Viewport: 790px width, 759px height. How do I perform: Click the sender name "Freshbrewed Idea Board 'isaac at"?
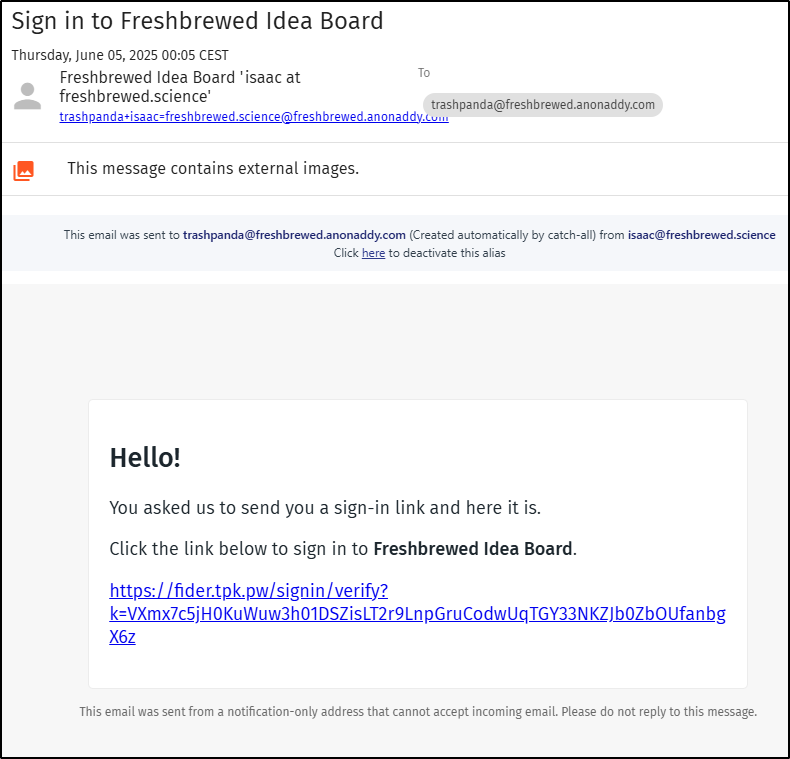coord(180,78)
